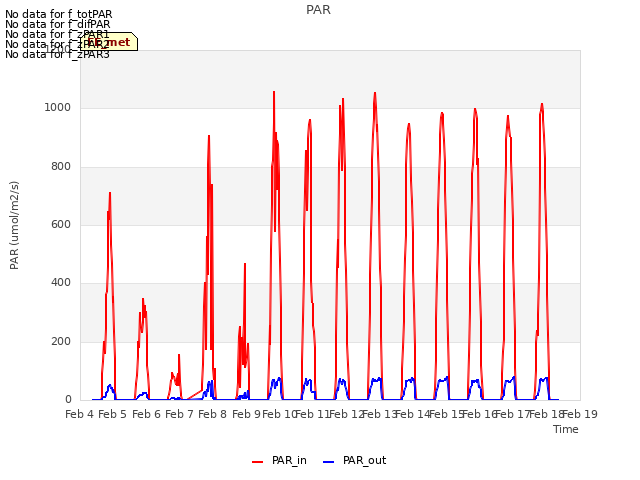Click the Feb 9 x-axis tick label
The height and width of the screenshot is (480, 640).
pyautogui.click(x=246, y=414)
